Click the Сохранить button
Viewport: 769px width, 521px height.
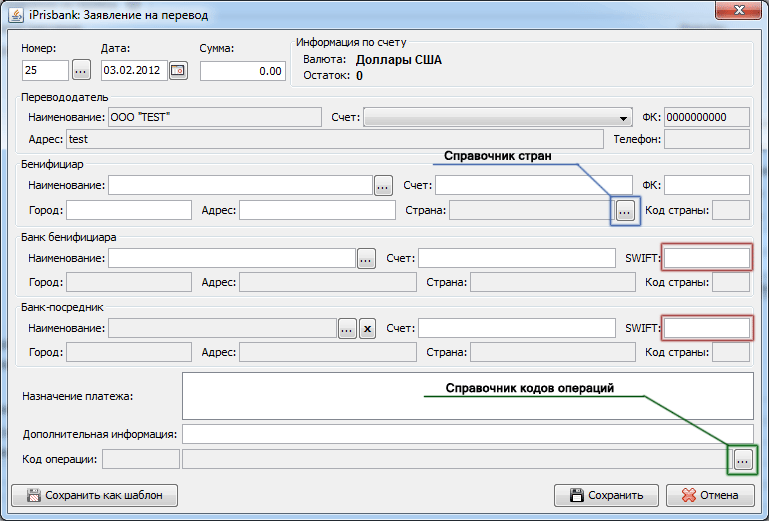[x=605, y=495]
